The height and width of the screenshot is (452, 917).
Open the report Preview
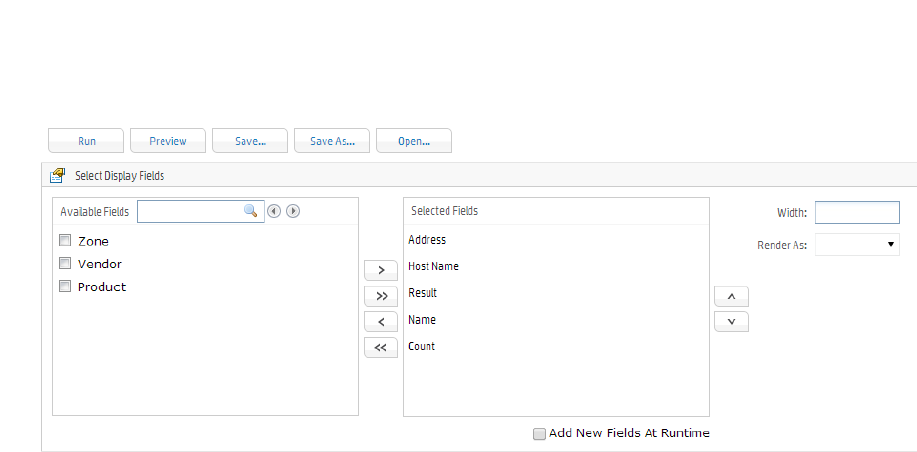pos(168,141)
